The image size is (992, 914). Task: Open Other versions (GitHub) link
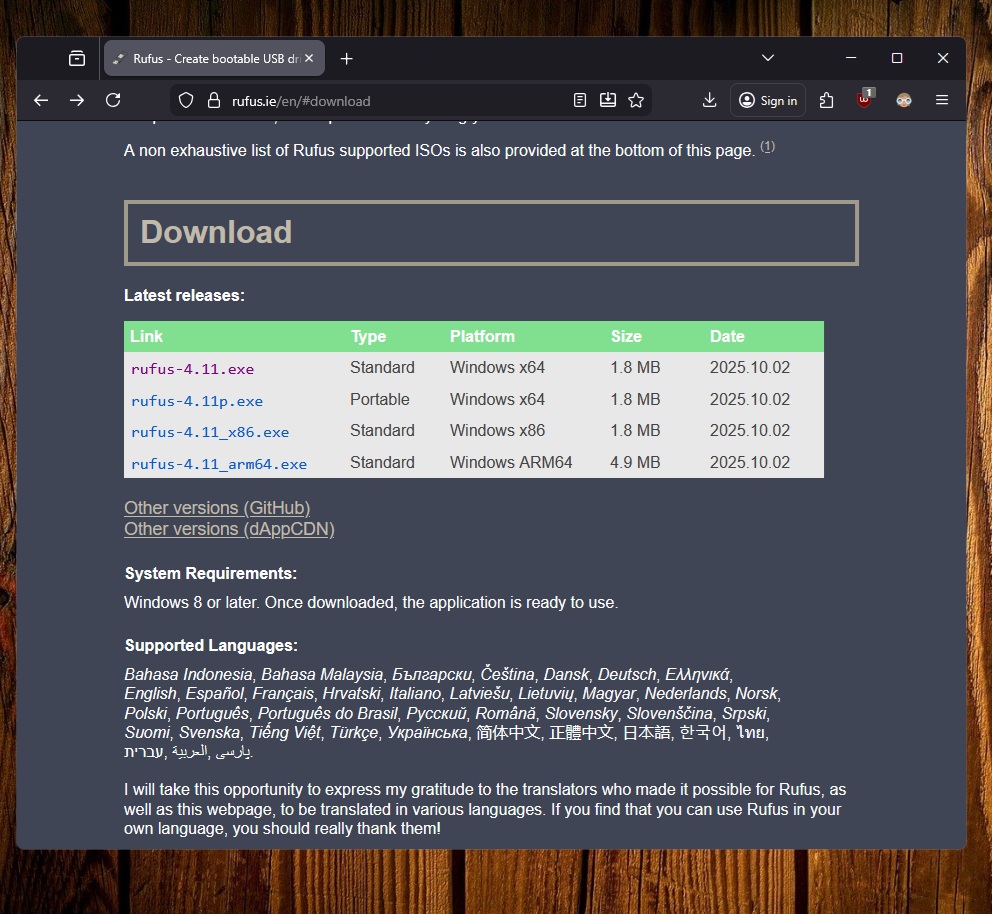coord(217,508)
